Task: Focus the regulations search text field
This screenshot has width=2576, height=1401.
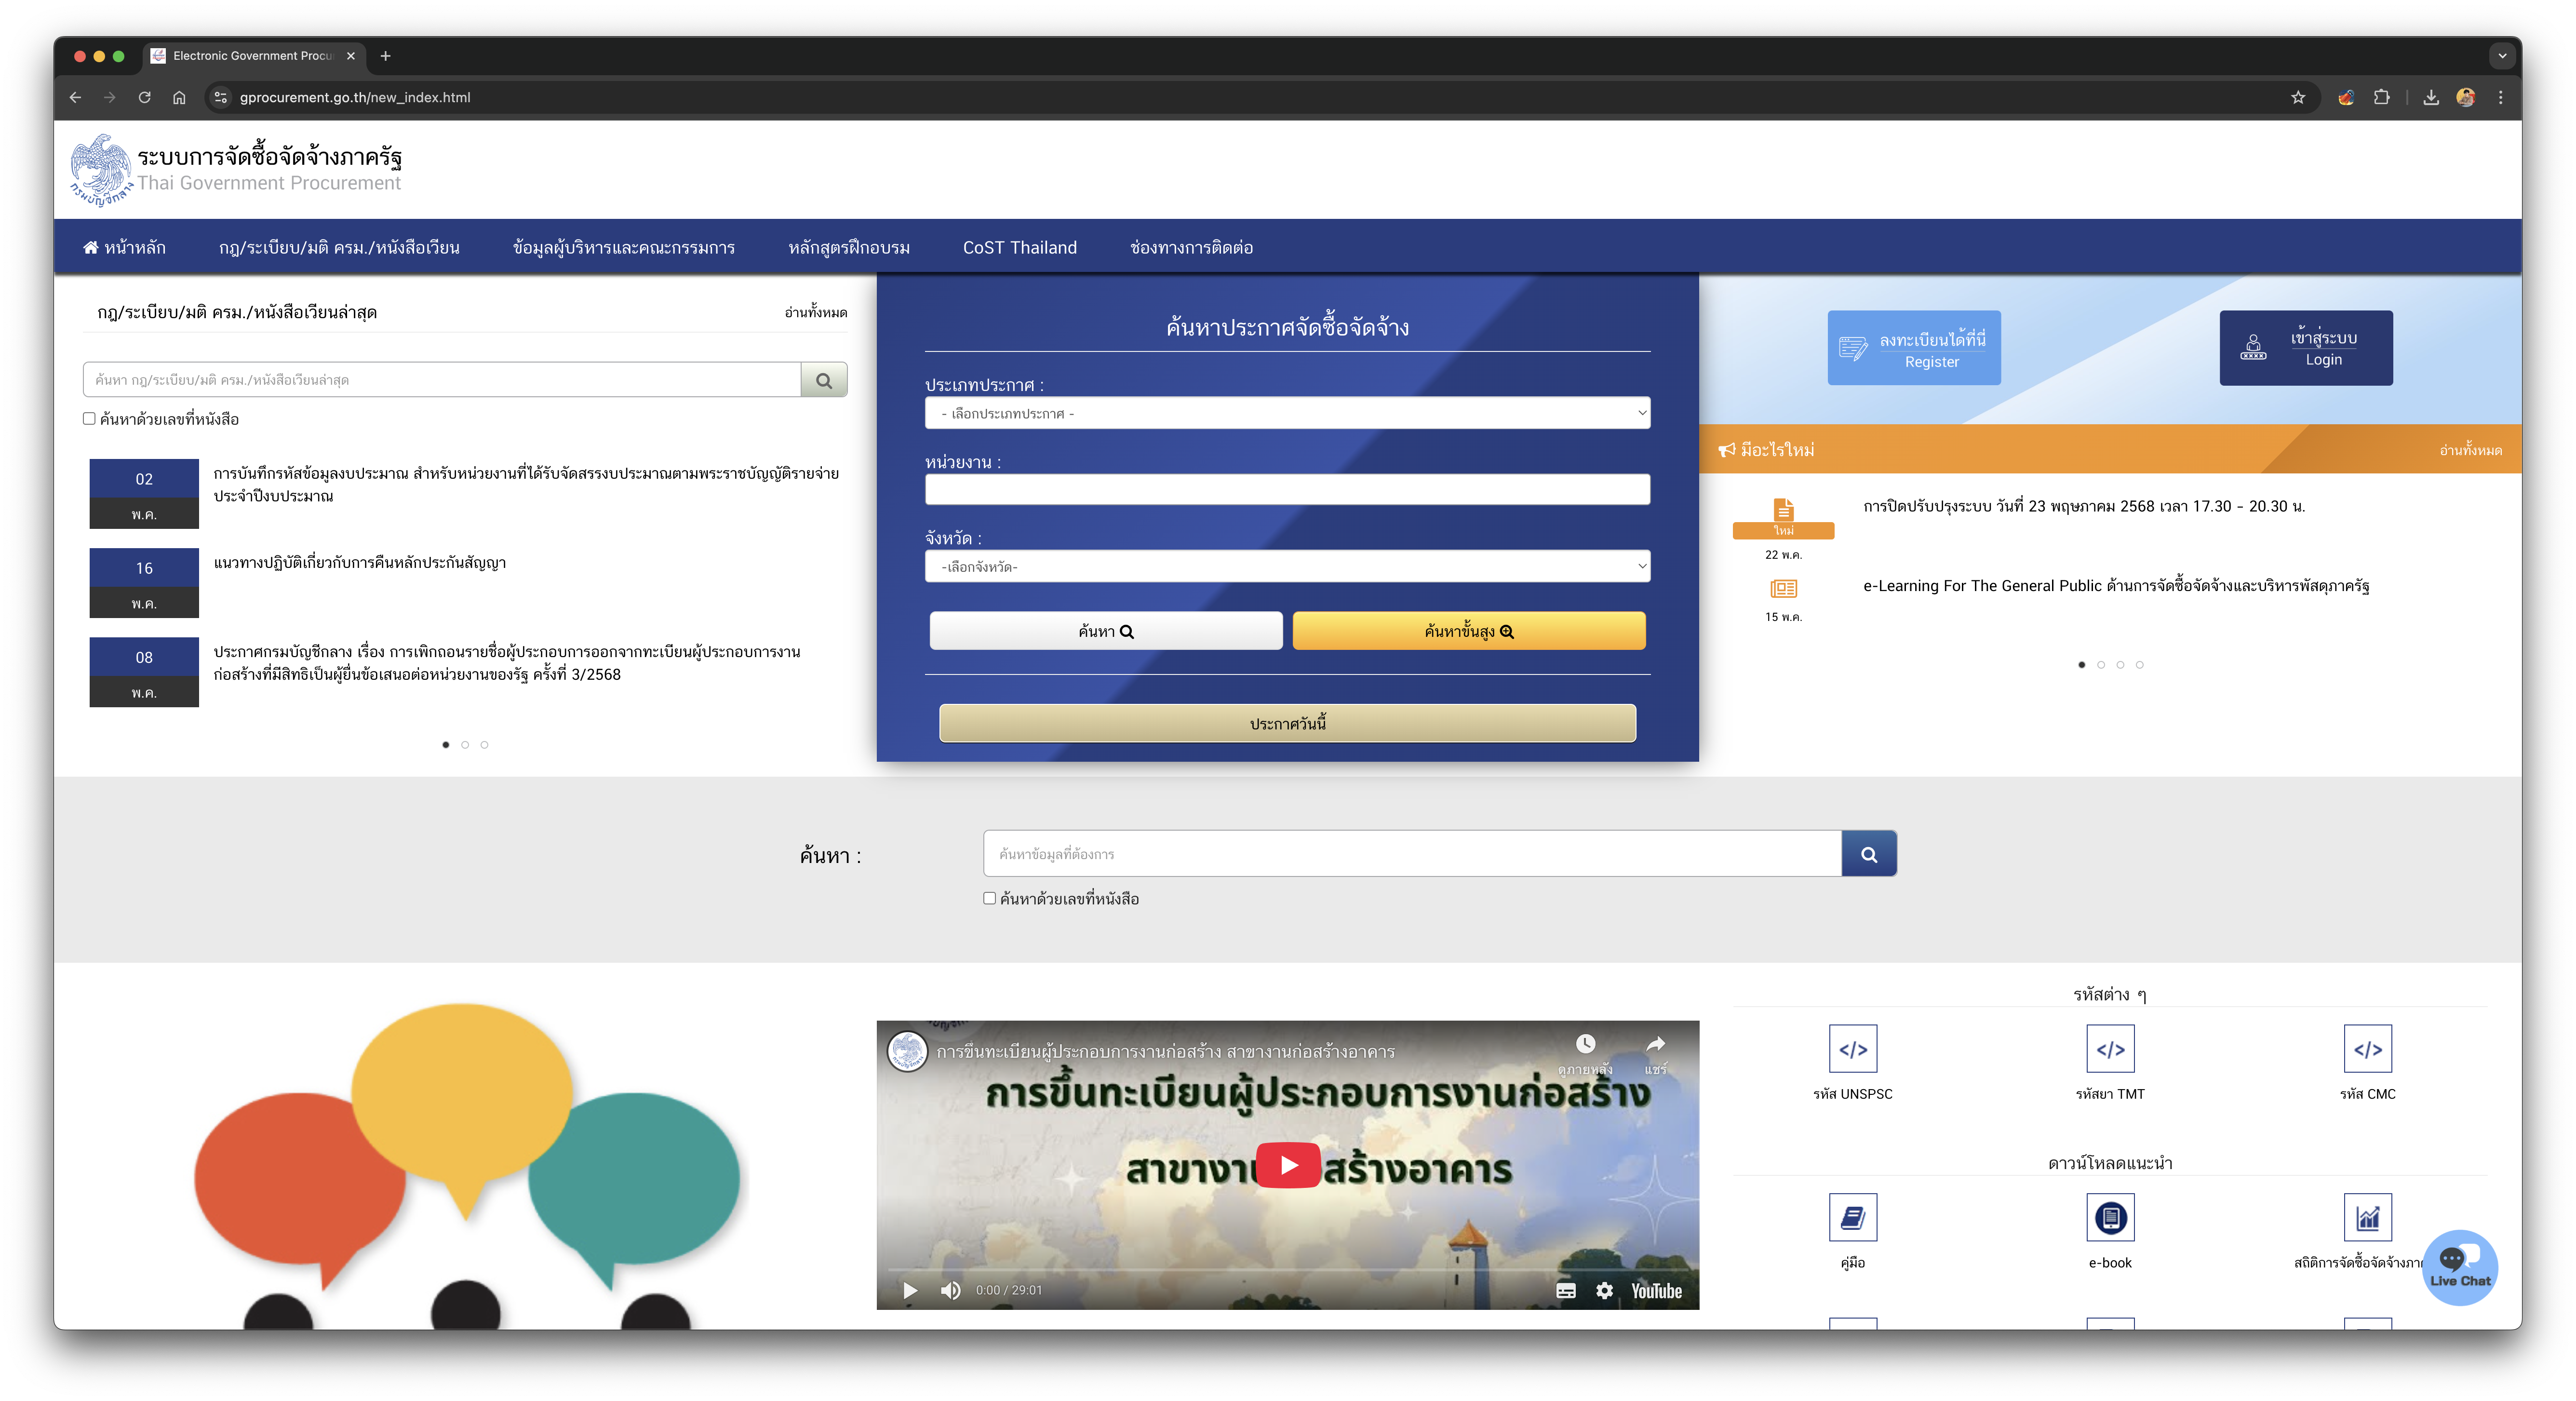Action: click(442, 380)
